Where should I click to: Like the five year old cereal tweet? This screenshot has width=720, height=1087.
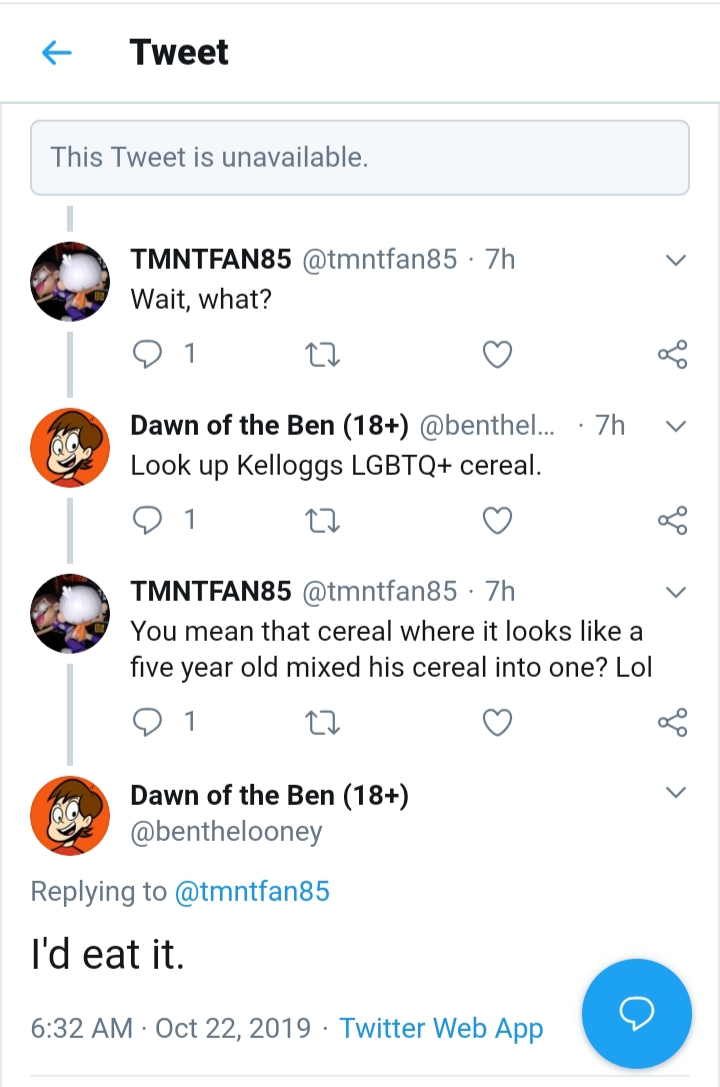point(497,722)
